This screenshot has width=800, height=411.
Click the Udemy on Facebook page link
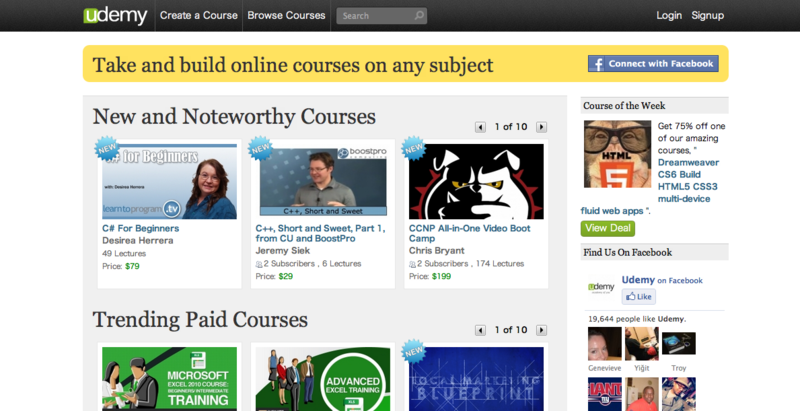tap(662, 280)
